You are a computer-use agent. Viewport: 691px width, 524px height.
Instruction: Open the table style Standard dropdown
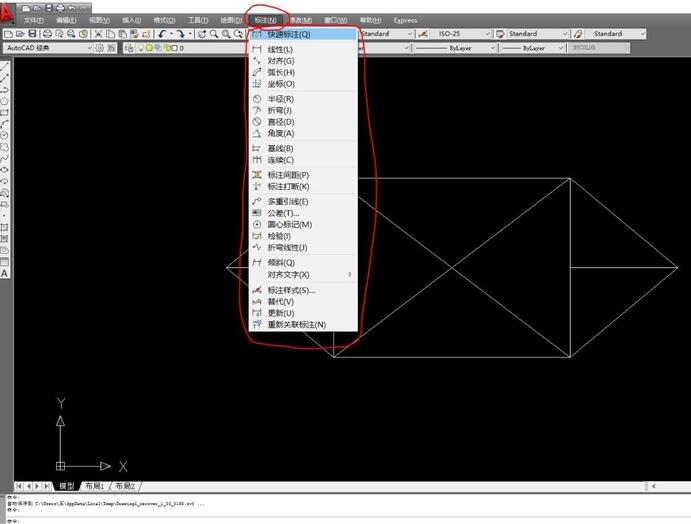coord(537,33)
